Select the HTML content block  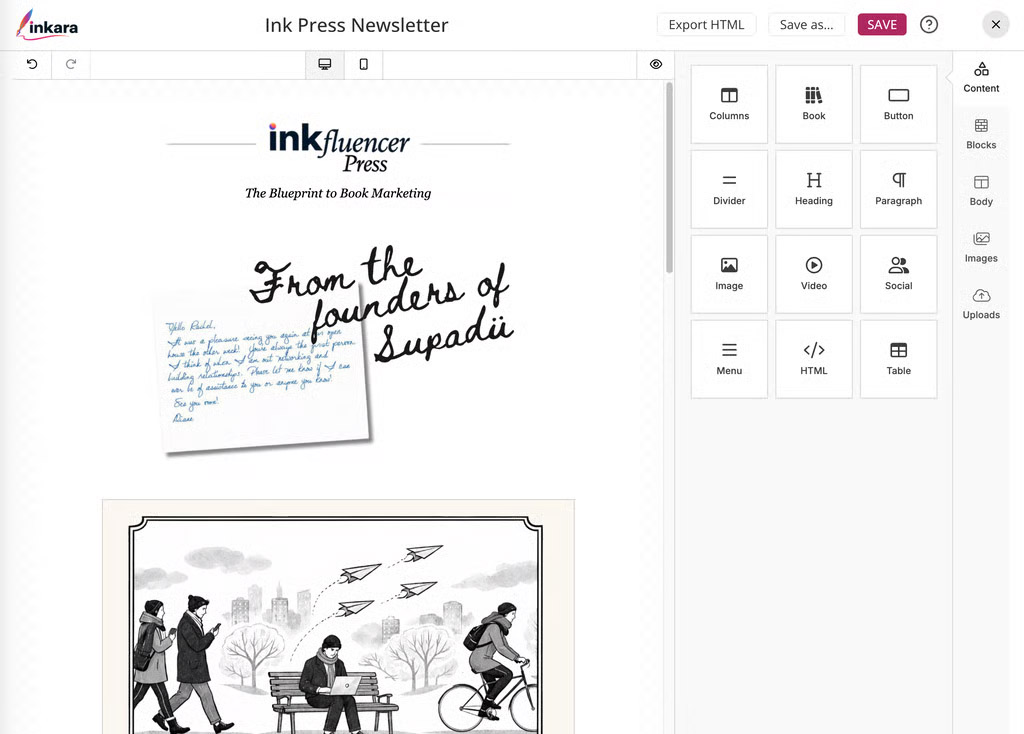pos(814,359)
